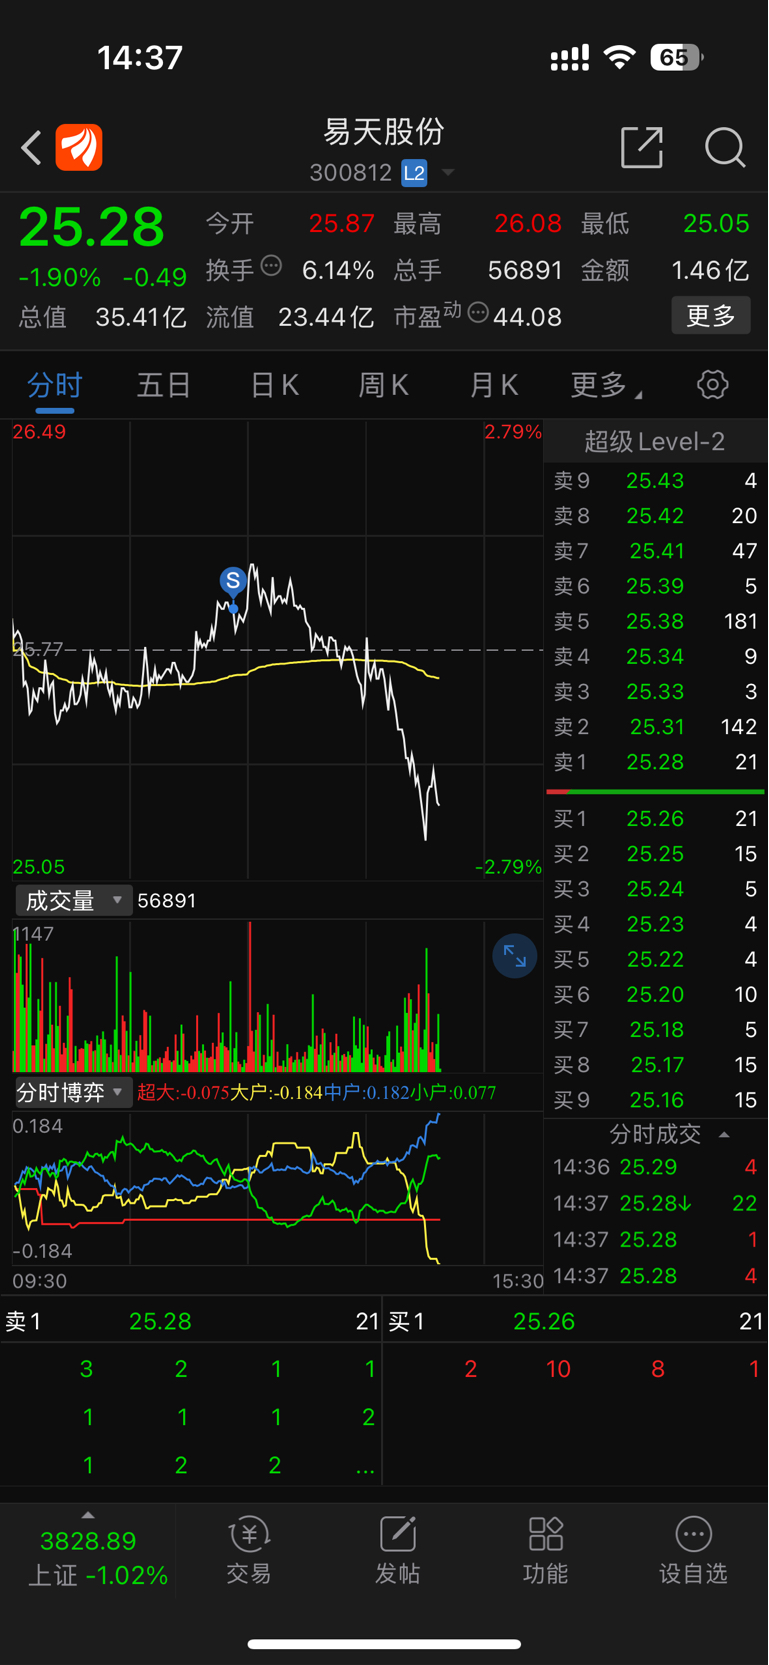Tap the 14:37 25.28↓ trade record
Screen dimensions: 769x1665
click(655, 1204)
